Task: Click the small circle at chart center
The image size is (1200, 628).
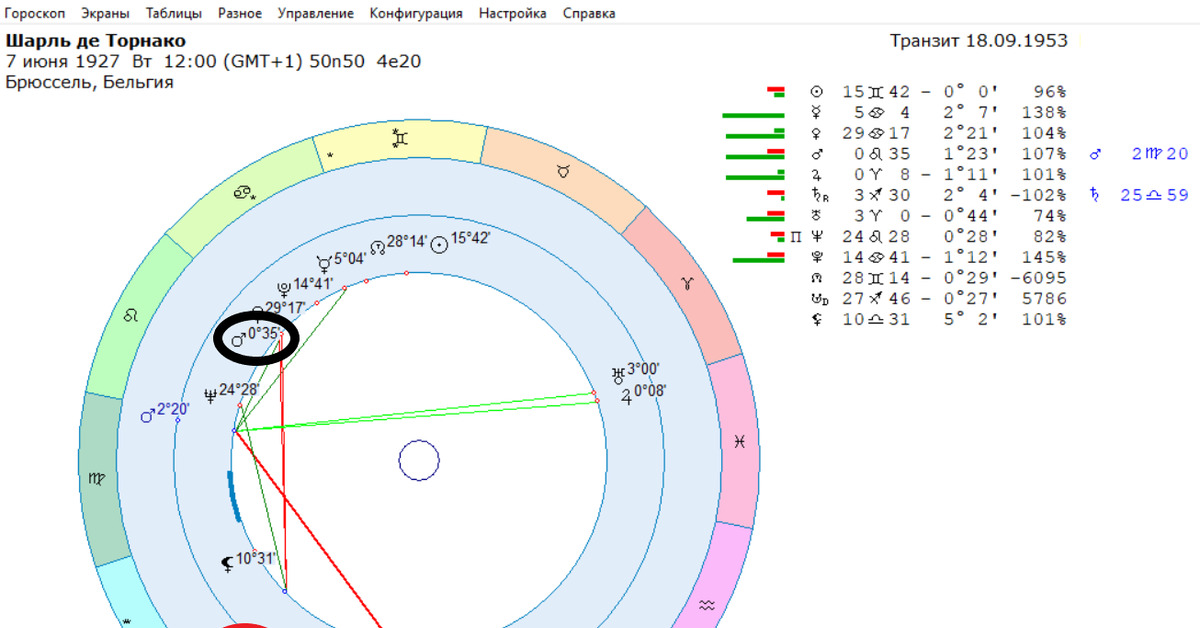Action: point(419,461)
